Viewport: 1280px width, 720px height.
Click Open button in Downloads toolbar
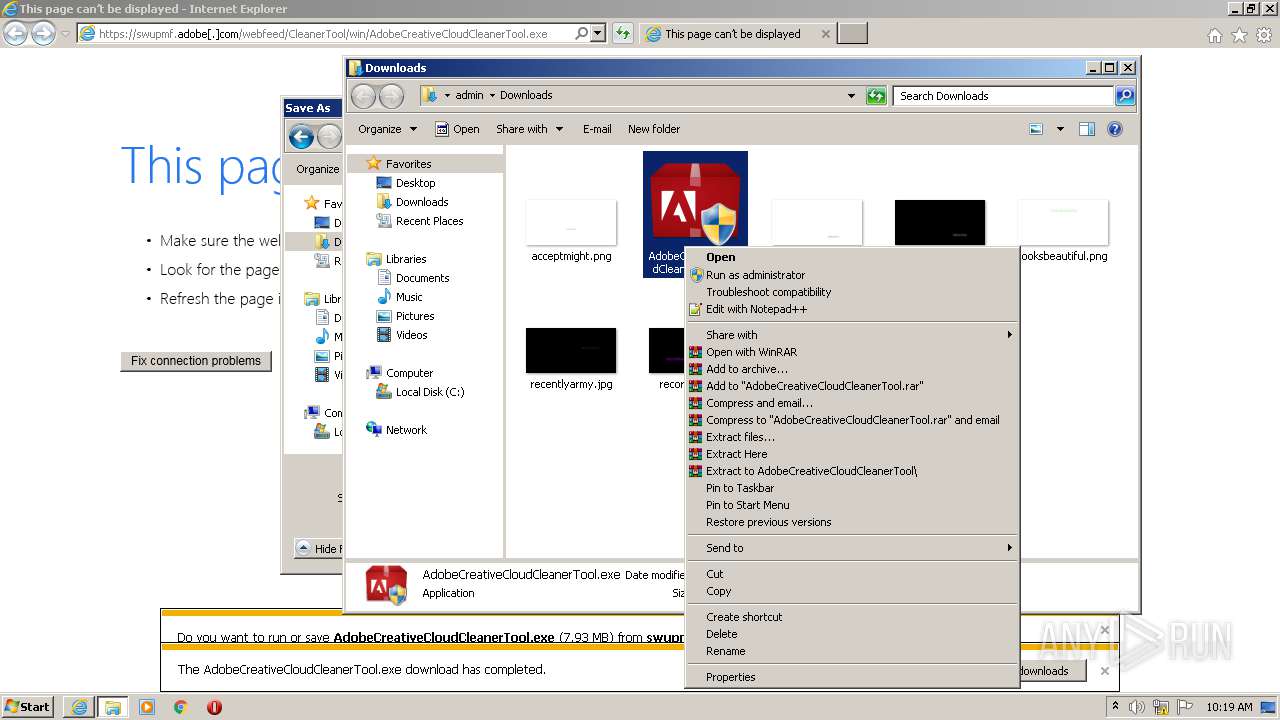(458, 129)
